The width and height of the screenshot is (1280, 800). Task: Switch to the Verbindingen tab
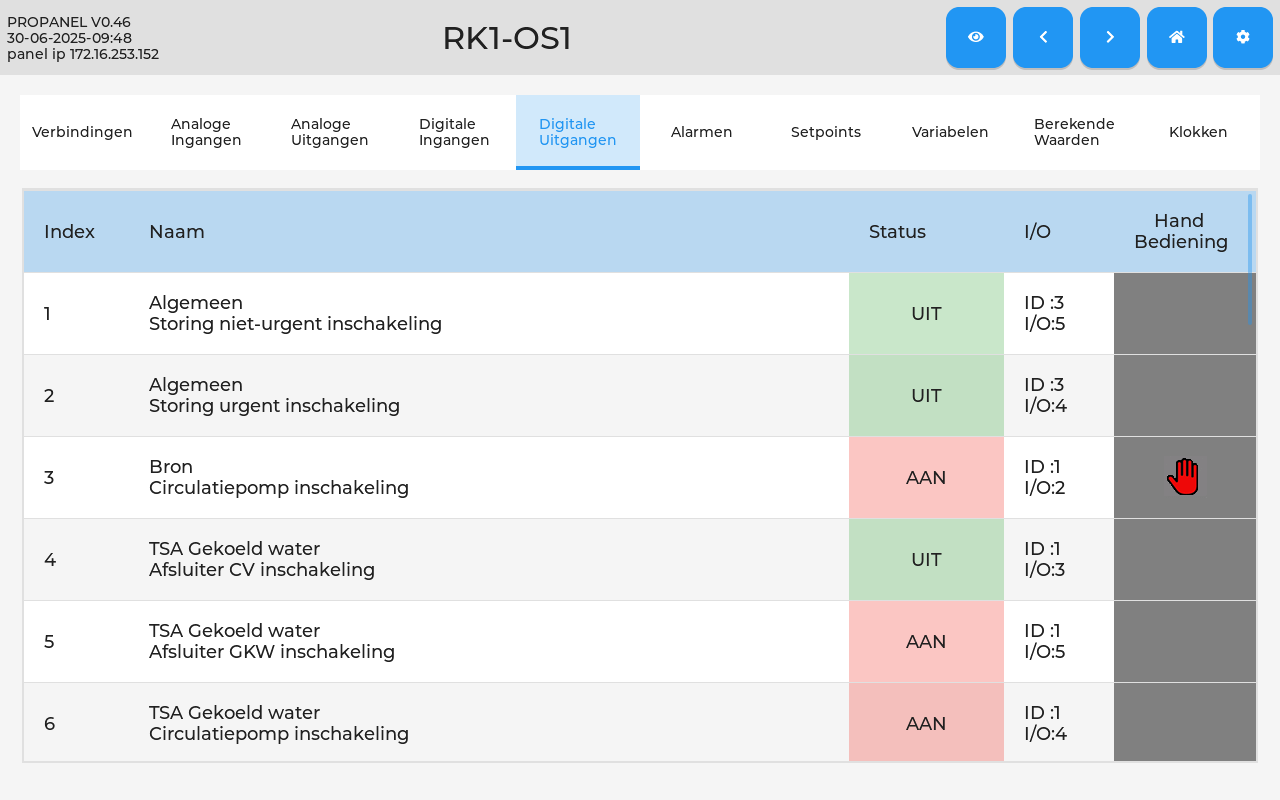[82, 132]
